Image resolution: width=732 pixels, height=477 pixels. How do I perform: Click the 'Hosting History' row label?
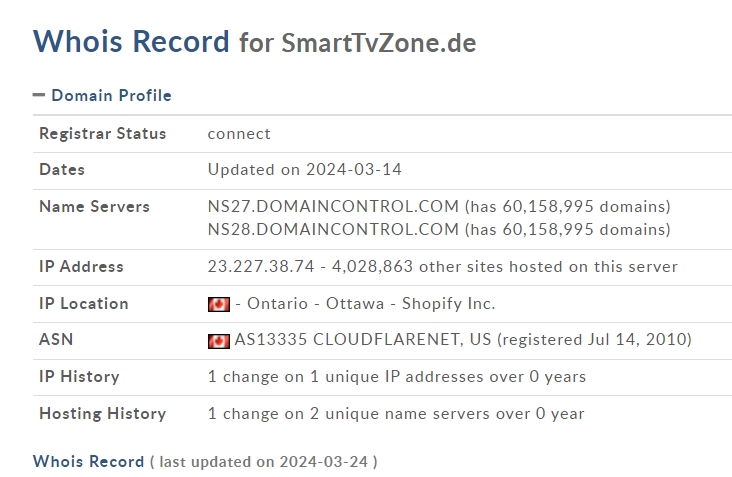click(x=103, y=414)
